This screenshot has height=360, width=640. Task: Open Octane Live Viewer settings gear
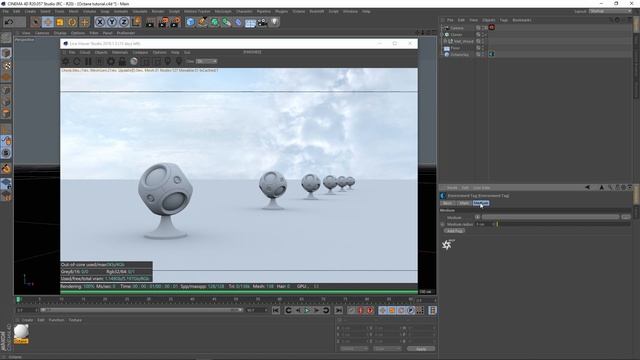(111, 62)
